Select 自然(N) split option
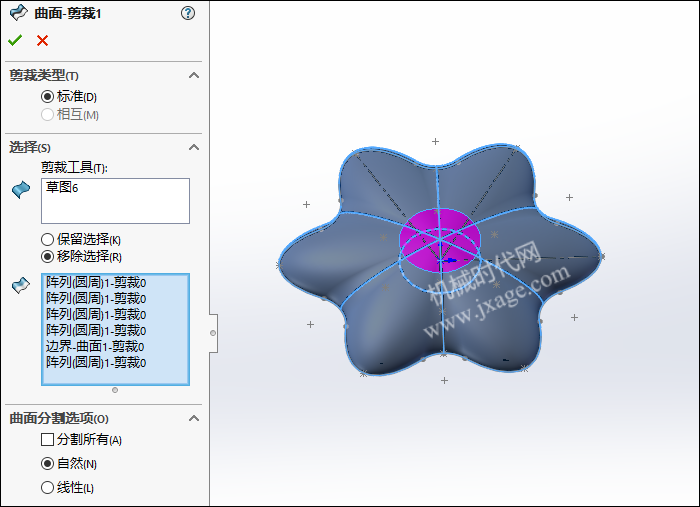Viewport: 700px width, 507px height. (x=47, y=464)
